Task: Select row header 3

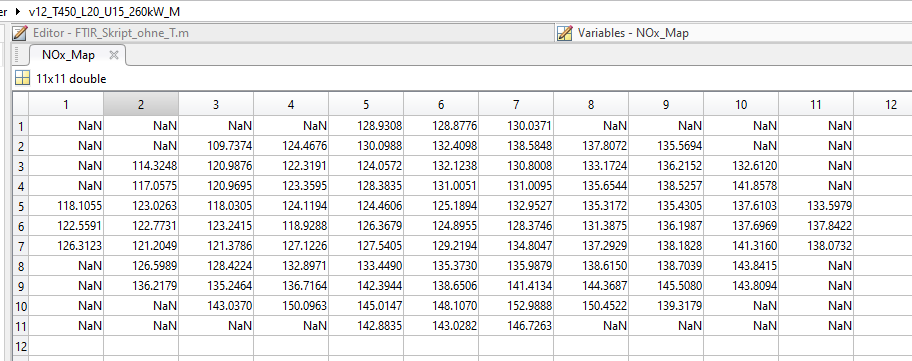Action: 20,166
